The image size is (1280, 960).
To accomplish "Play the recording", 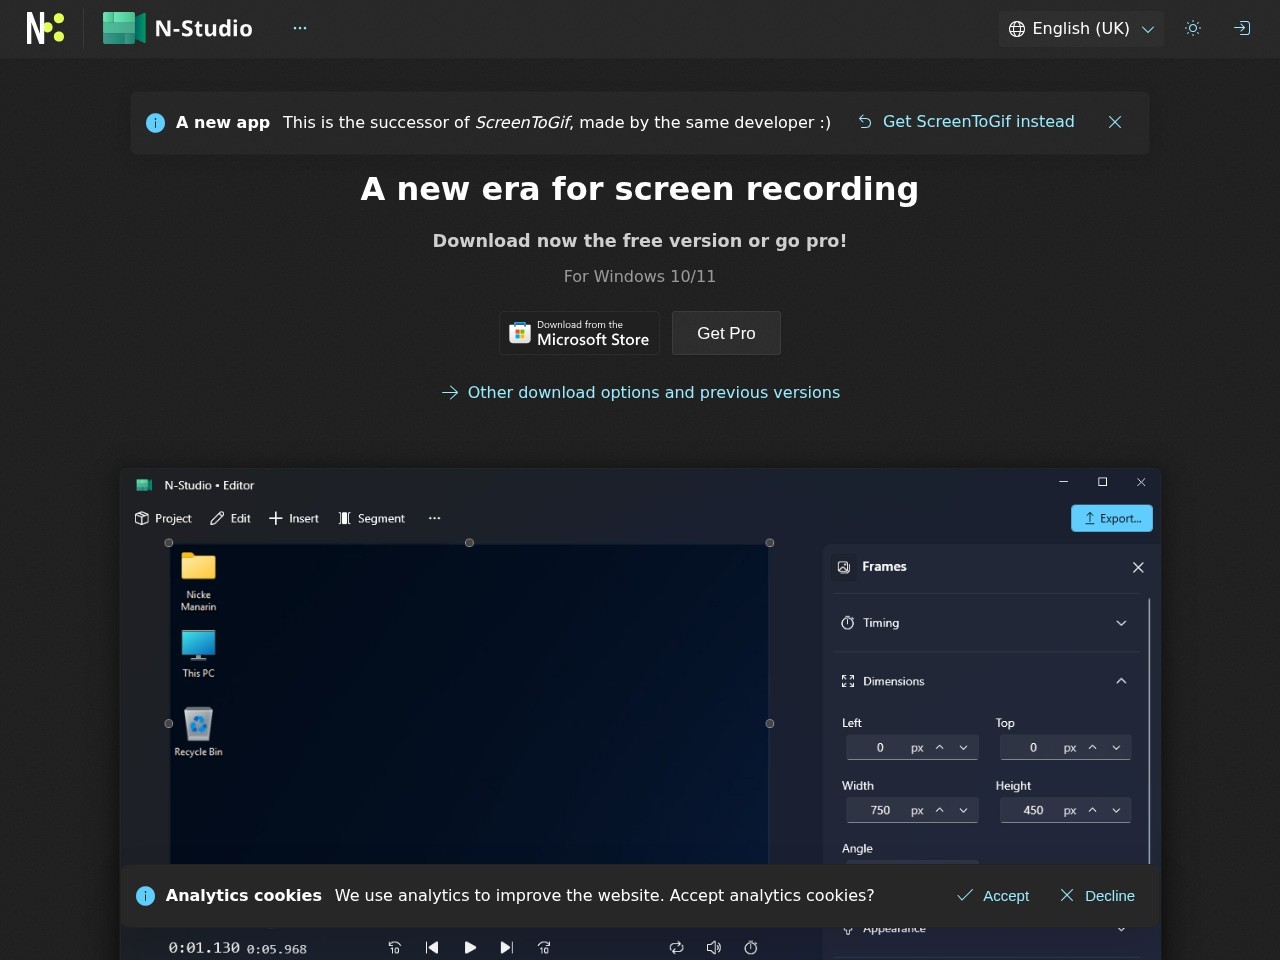I will 470,948.
